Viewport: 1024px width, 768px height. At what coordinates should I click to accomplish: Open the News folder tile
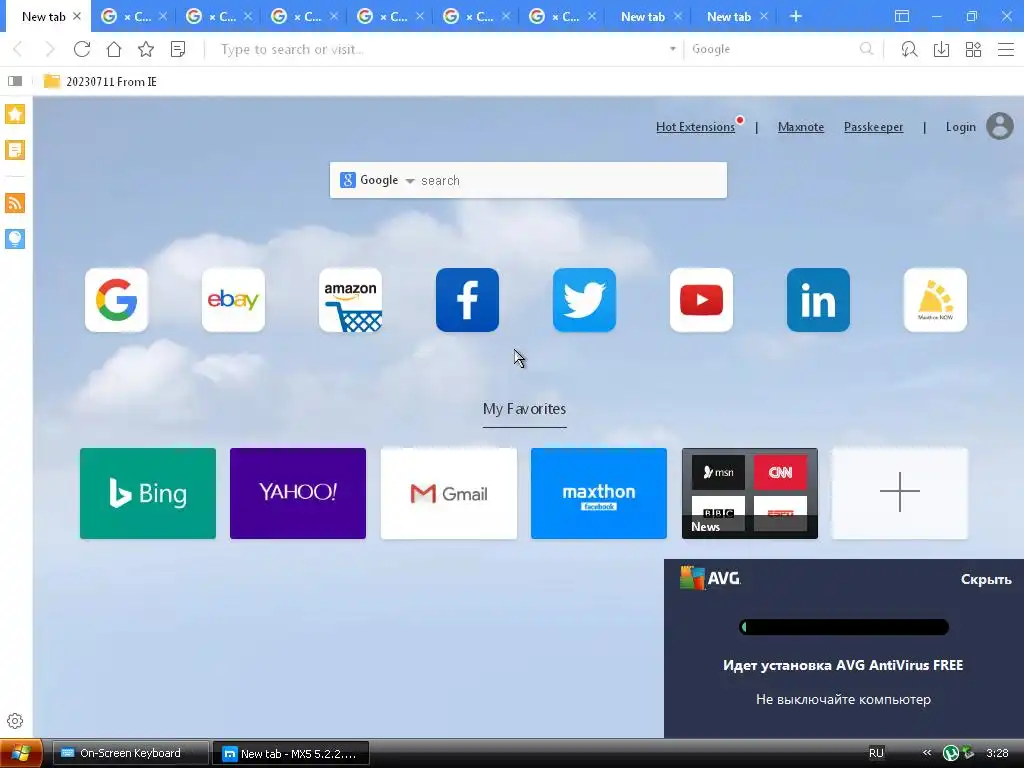[750, 494]
